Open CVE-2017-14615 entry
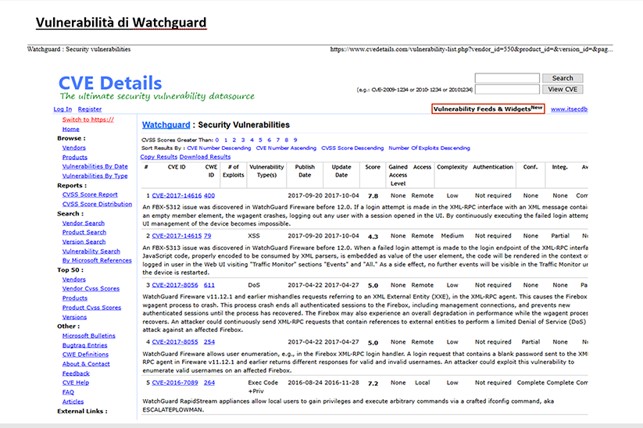Viewport: 643px width, 428px height. pyautogui.click(x=177, y=236)
